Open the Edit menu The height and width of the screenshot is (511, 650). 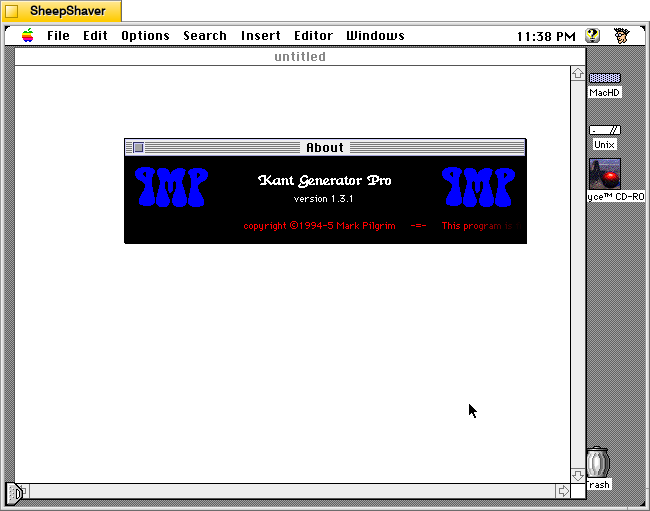tap(95, 36)
